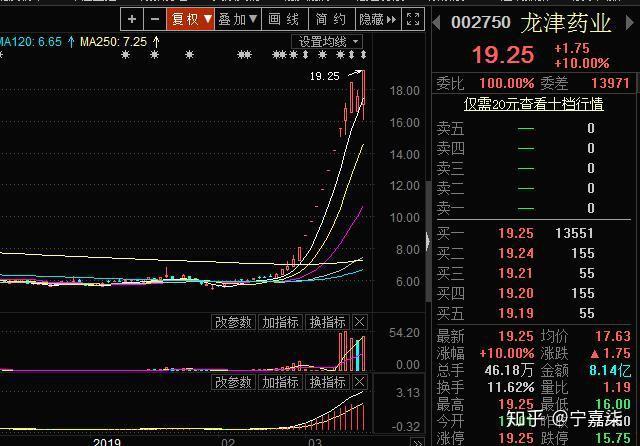Screen dimensions: 640x446
Task: Click stock code 002750
Action: click(x=481, y=22)
